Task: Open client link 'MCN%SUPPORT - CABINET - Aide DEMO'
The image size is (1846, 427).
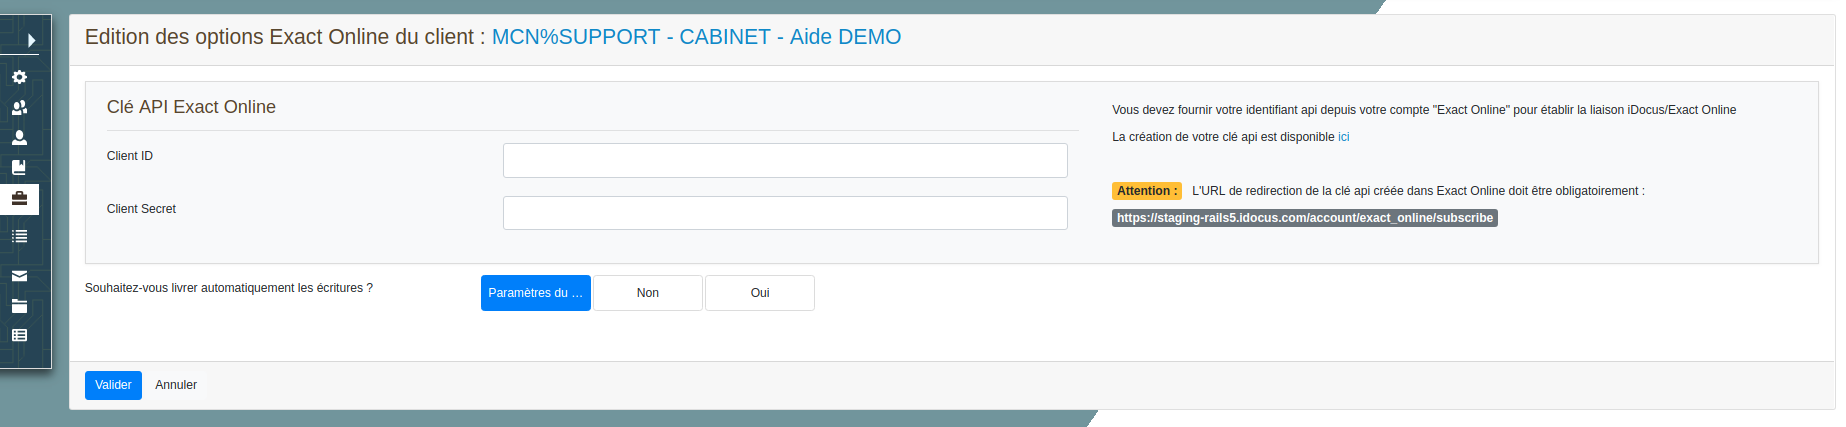Action: [696, 37]
